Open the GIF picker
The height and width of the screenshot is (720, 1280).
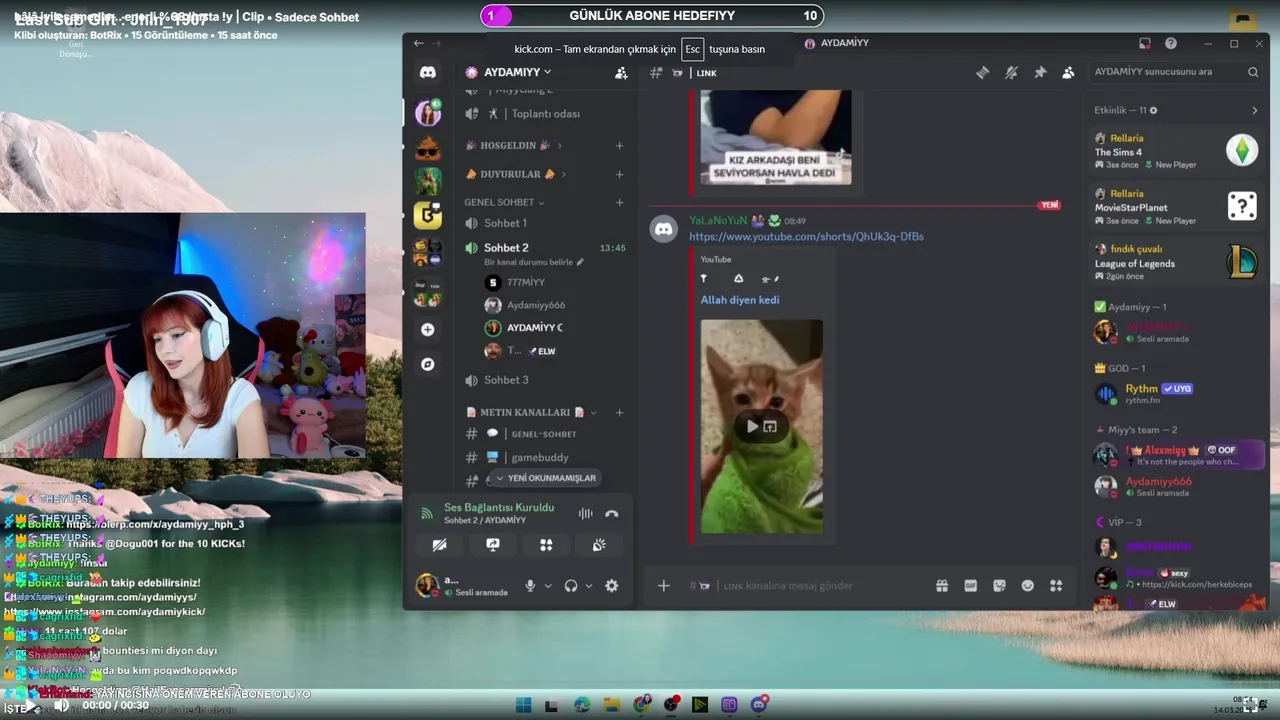pyautogui.click(x=970, y=586)
